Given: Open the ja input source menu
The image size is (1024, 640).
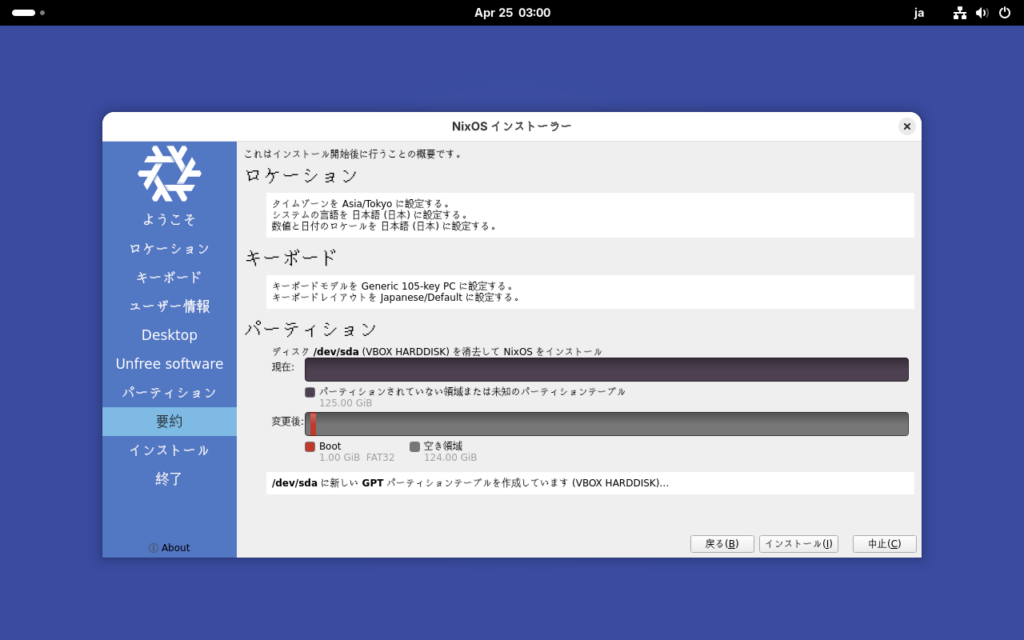Looking at the screenshot, I should pos(919,13).
